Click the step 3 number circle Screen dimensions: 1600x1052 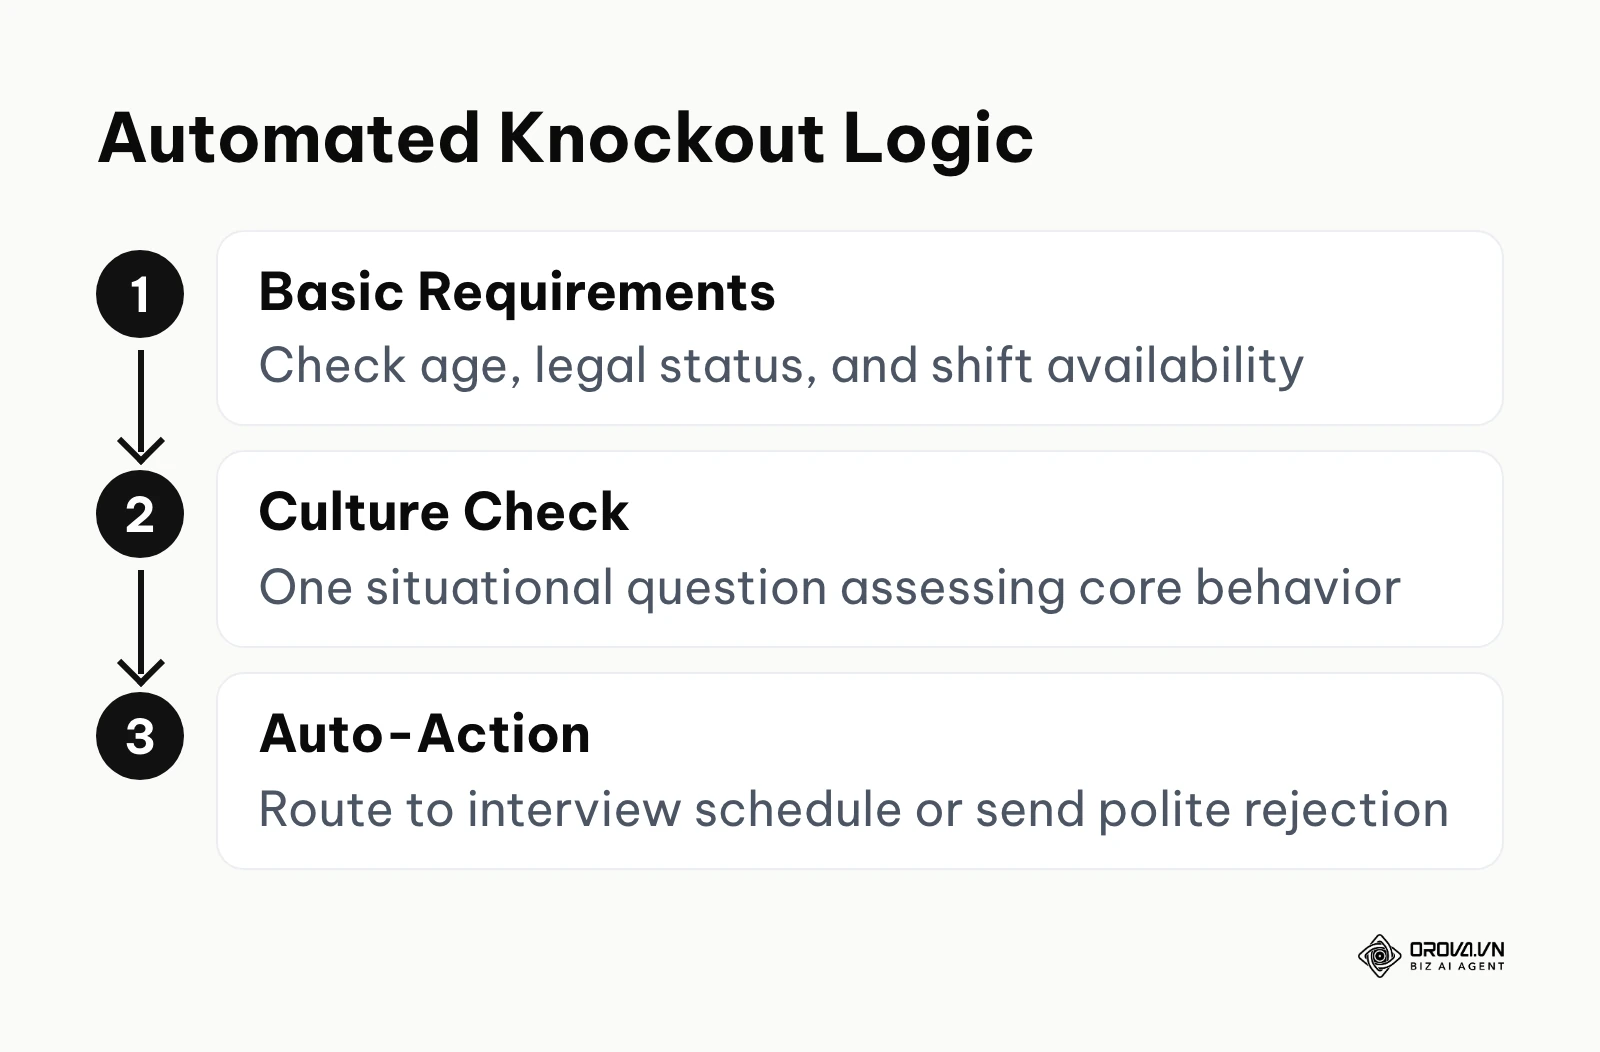tap(140, 736)
